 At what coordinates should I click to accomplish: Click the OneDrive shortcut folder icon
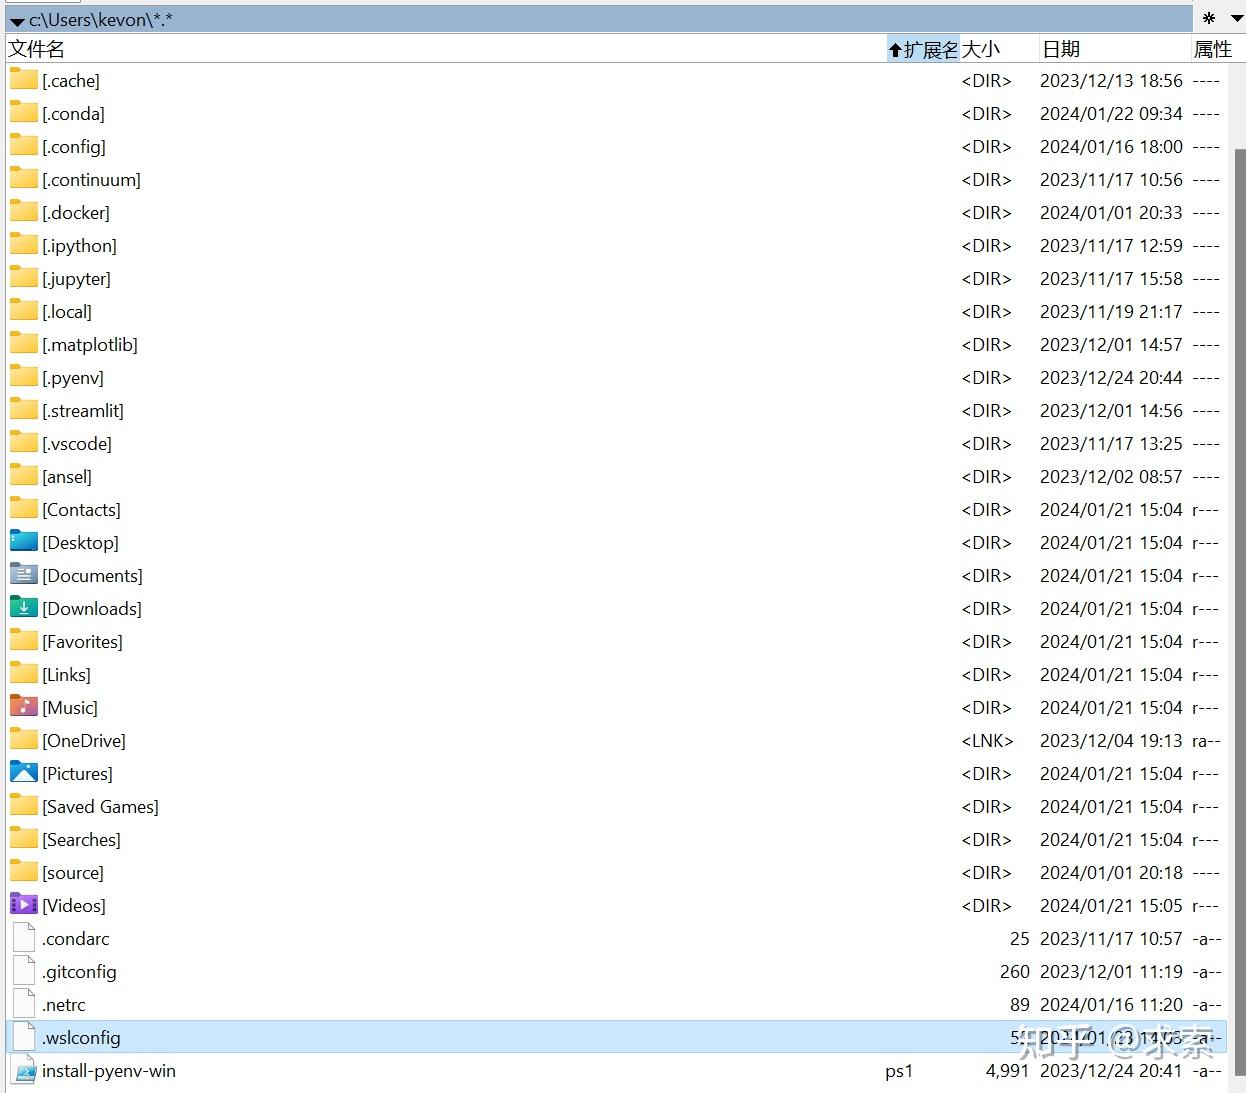click(x=22, y=739)
